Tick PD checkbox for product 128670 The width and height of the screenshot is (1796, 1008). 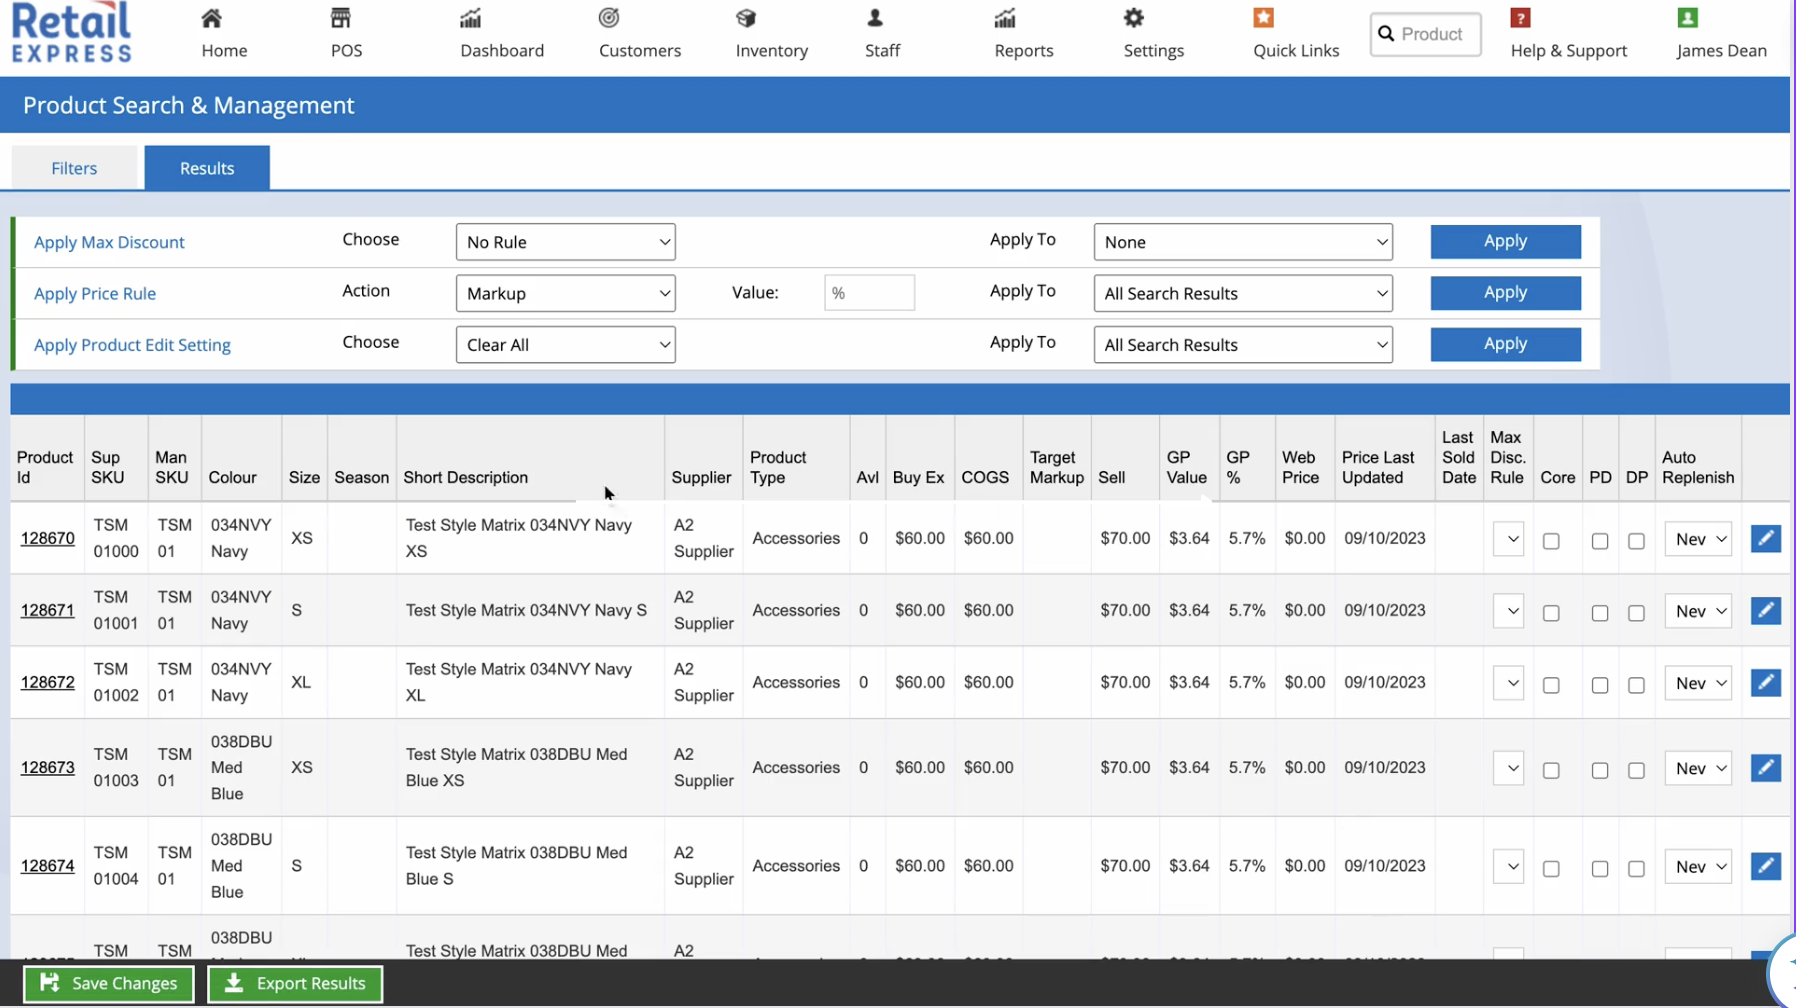click(1600, 541)
